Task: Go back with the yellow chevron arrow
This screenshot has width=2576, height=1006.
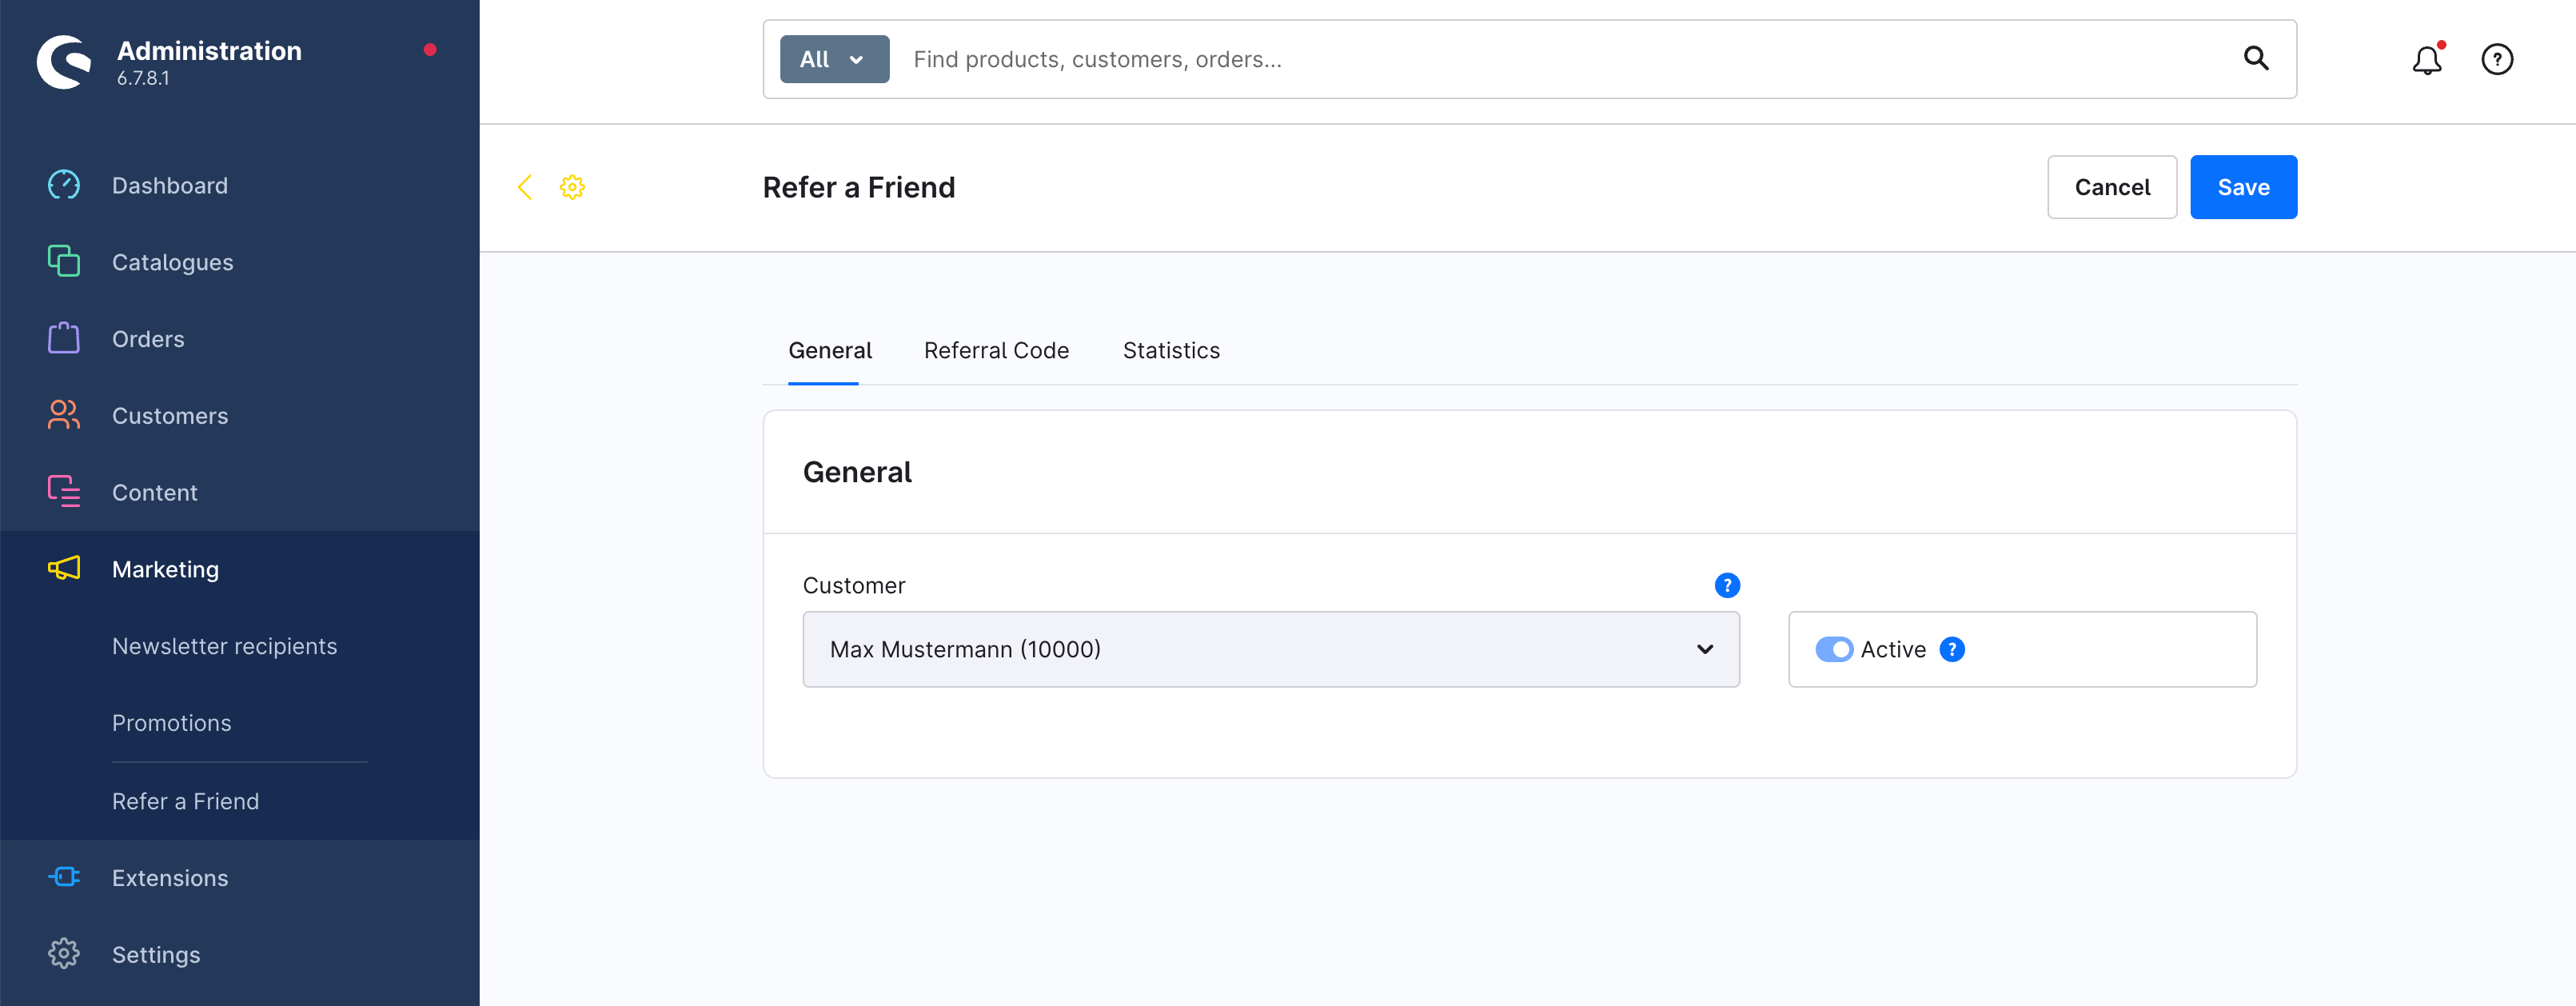Action: tap(525, 187)
